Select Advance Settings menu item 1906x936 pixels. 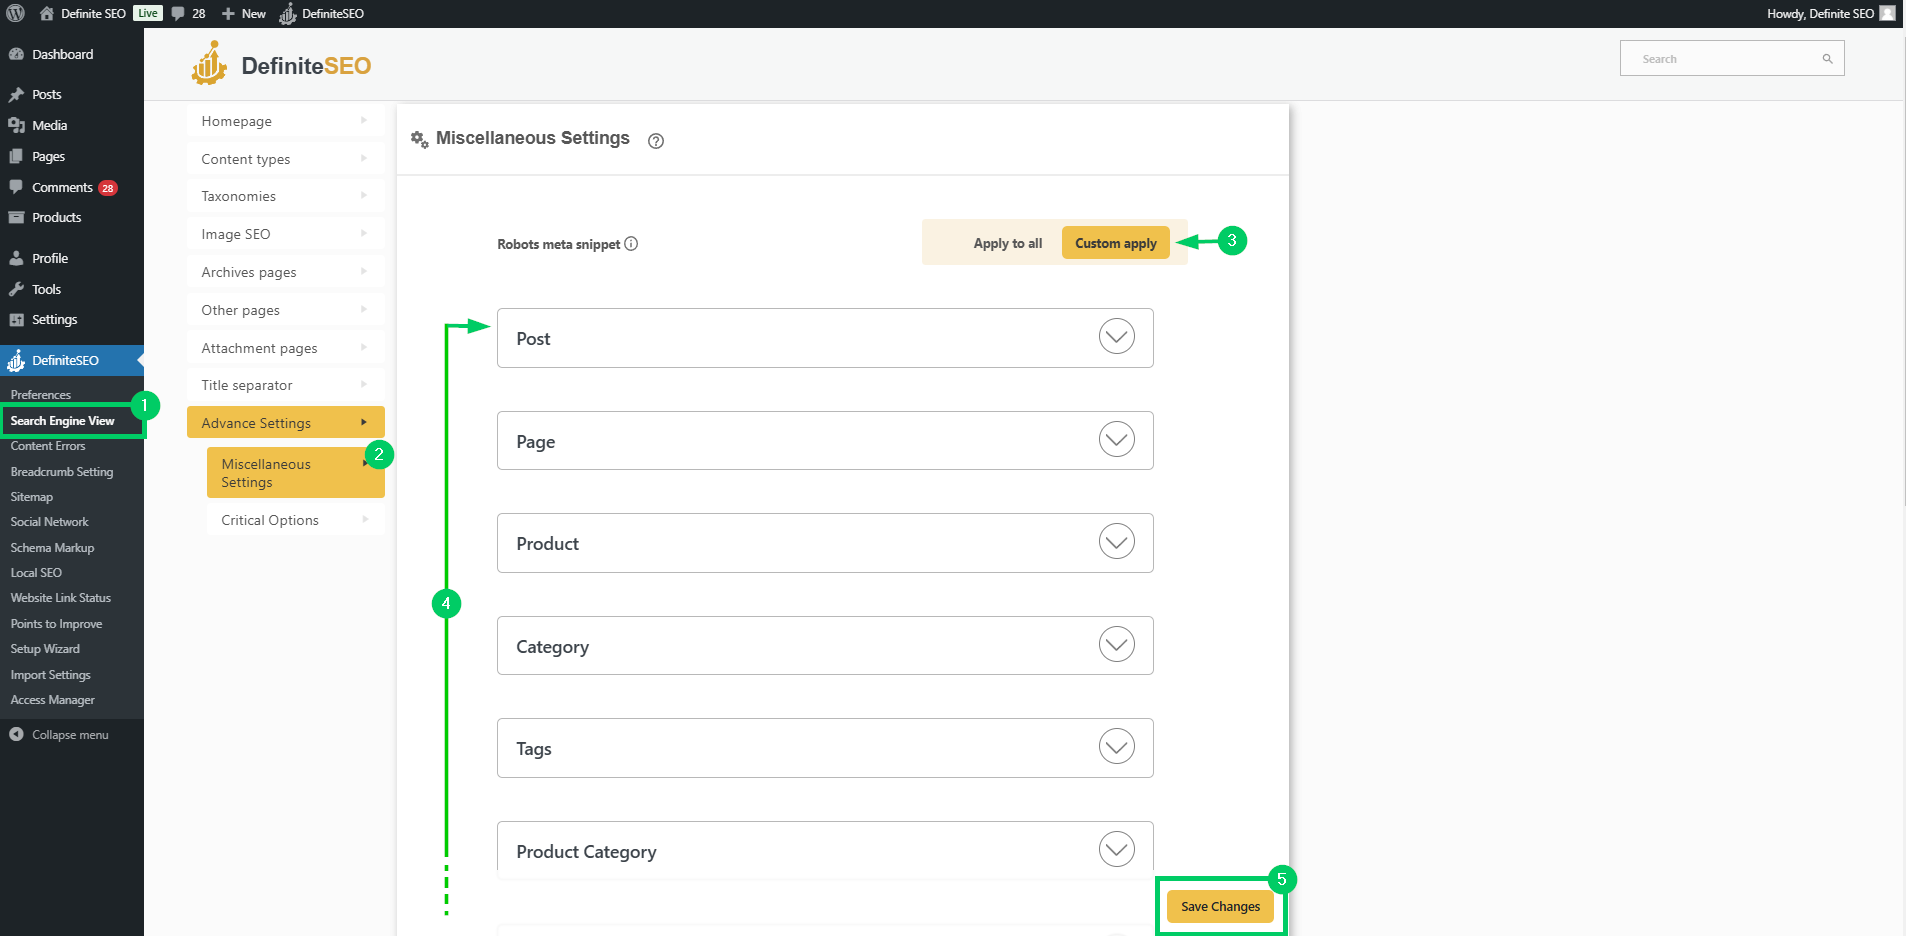click(286, 422)
